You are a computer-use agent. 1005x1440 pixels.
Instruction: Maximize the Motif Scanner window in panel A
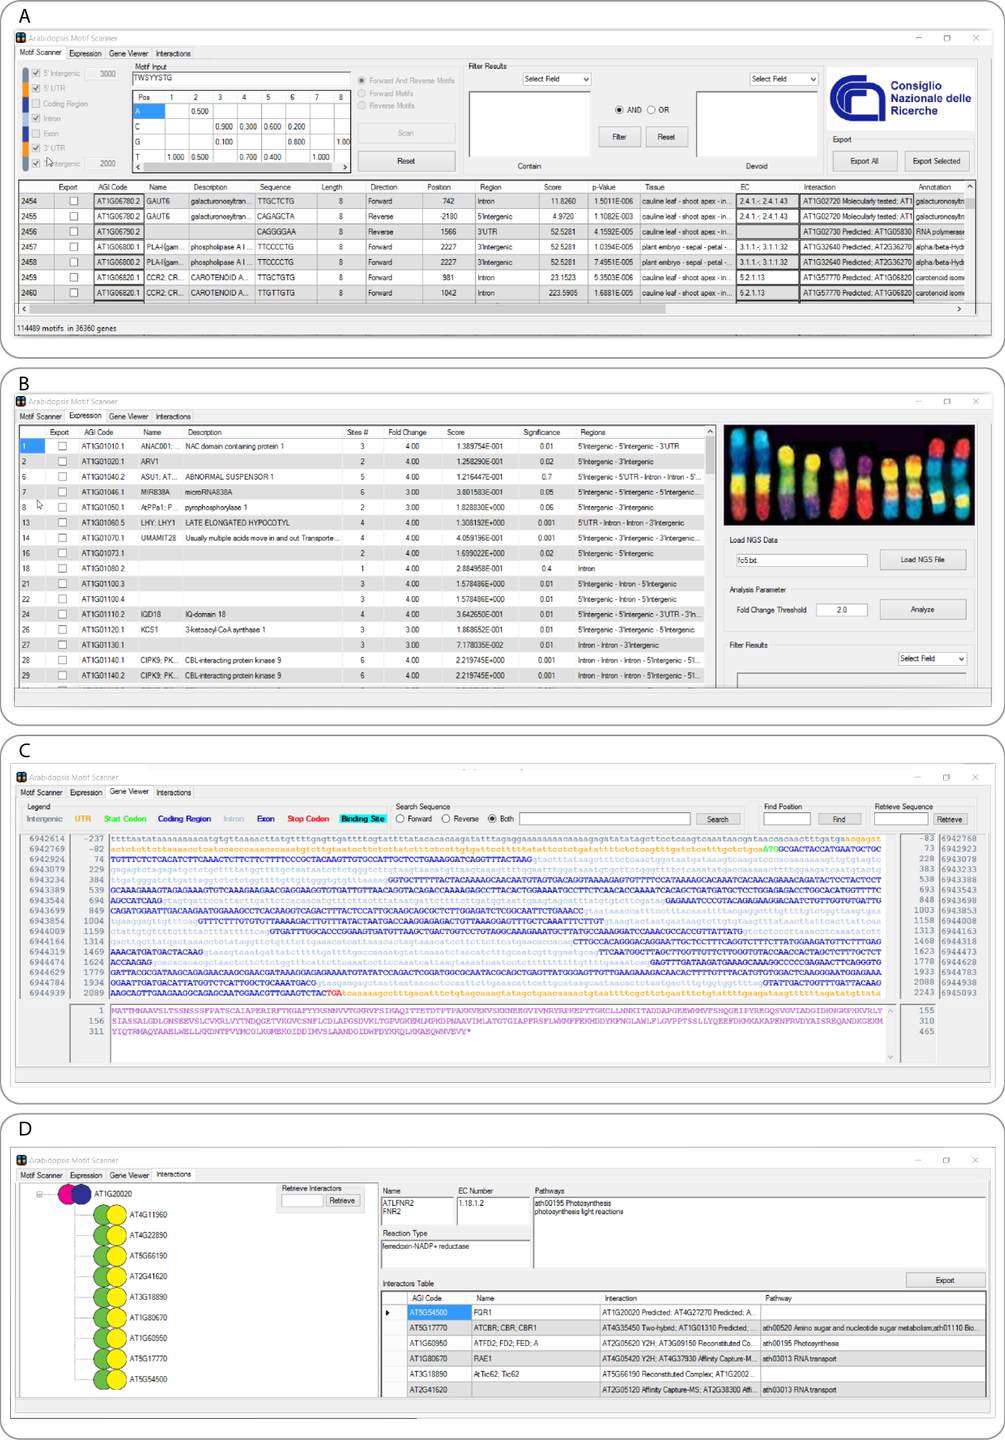[x=947, y=38]
